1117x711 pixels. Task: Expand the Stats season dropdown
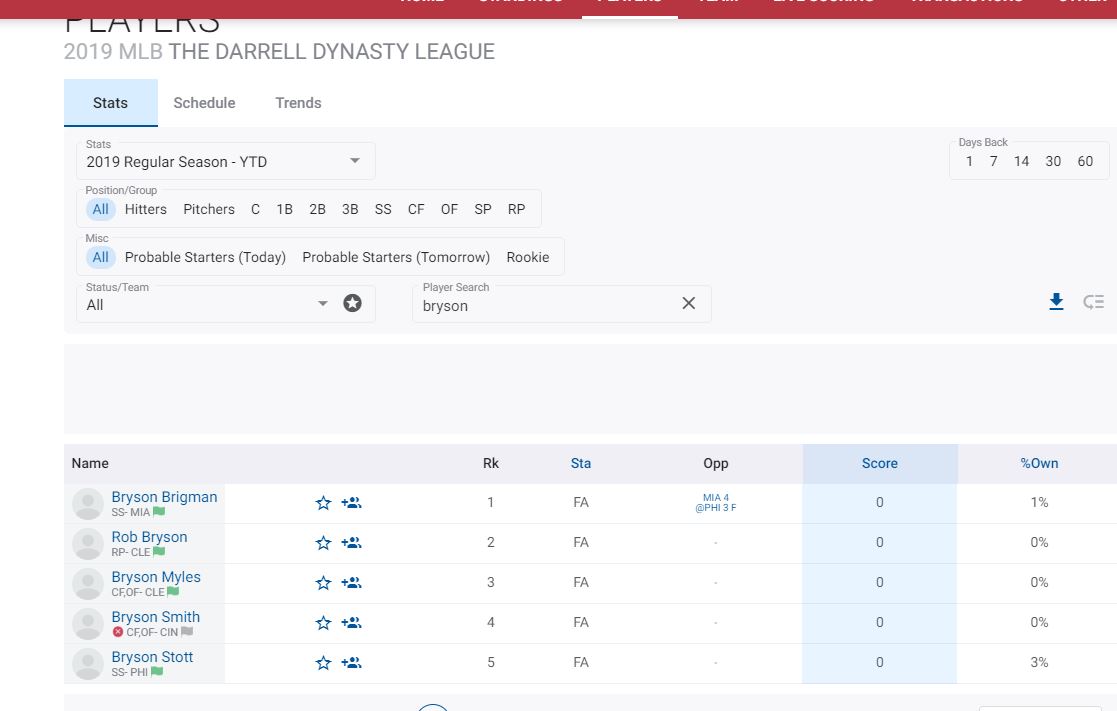[x=225, y=161]
